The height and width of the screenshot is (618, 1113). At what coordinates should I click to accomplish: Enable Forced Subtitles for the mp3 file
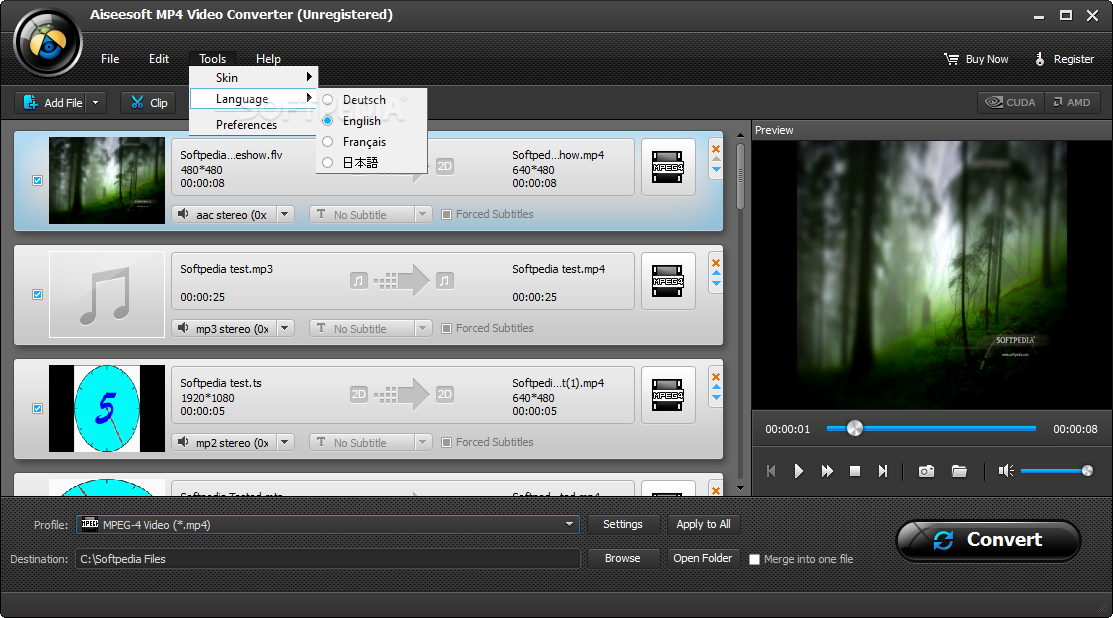(446, 329)
